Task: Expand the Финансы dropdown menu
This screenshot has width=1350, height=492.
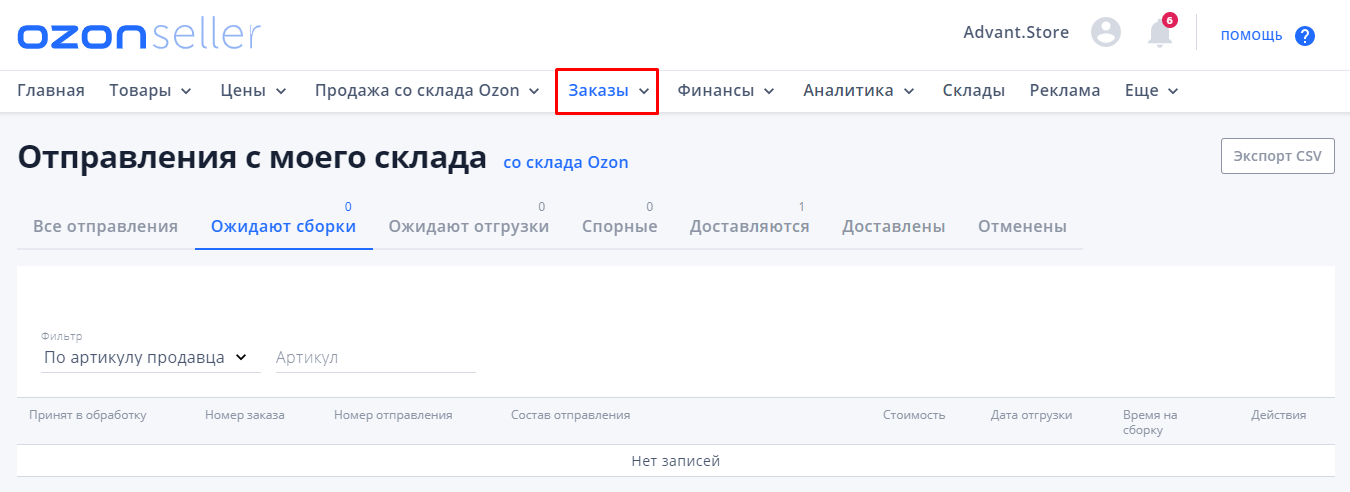Action: point(726,91)
